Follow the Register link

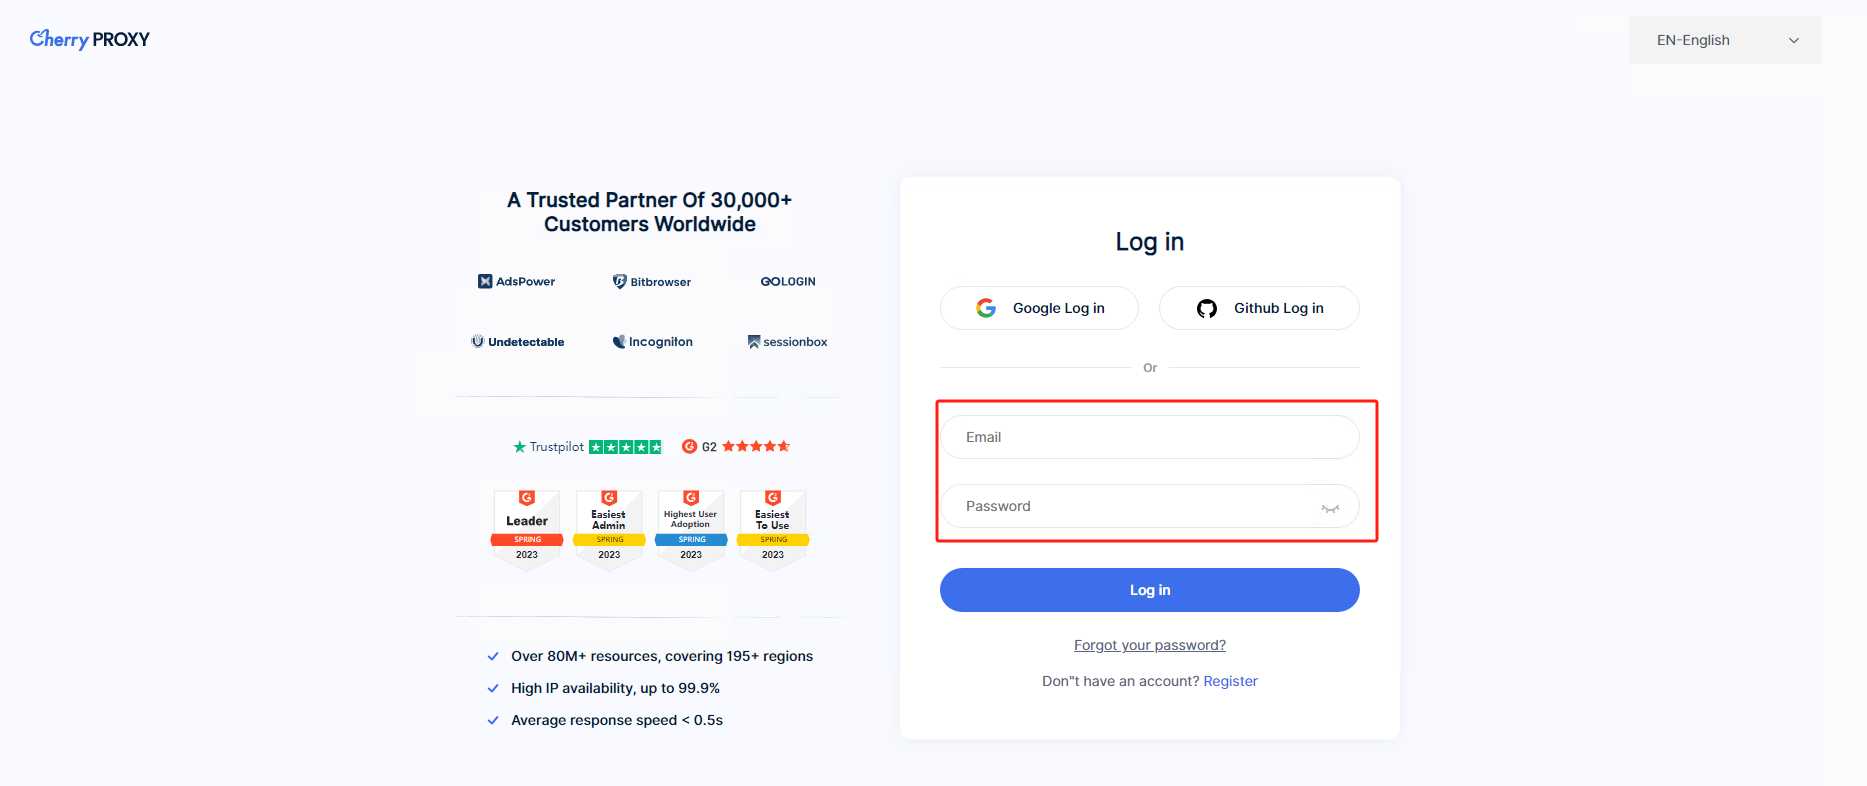coord(1230,681)
